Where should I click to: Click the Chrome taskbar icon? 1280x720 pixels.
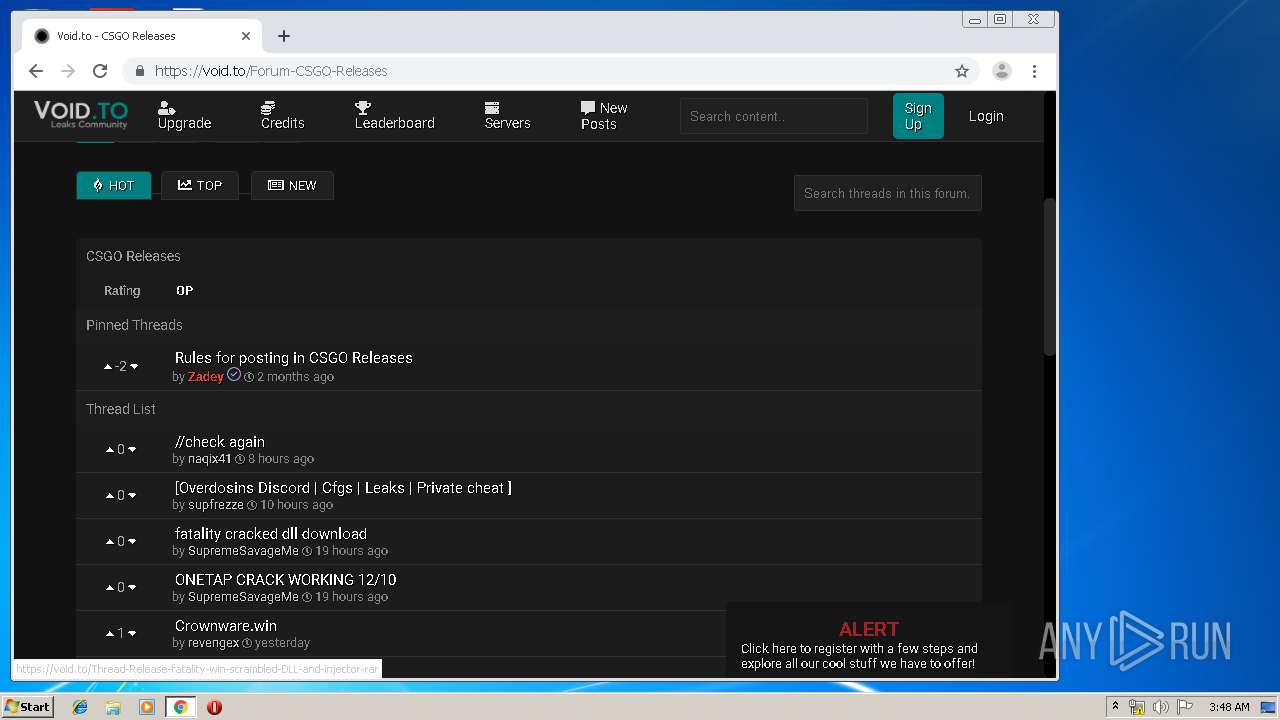point(181,707)
